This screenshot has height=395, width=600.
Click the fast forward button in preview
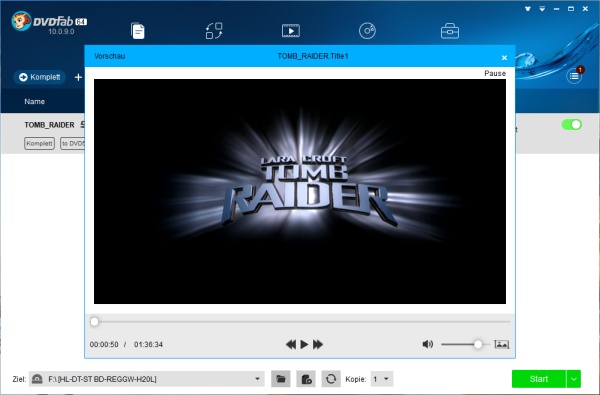(318, 344)
